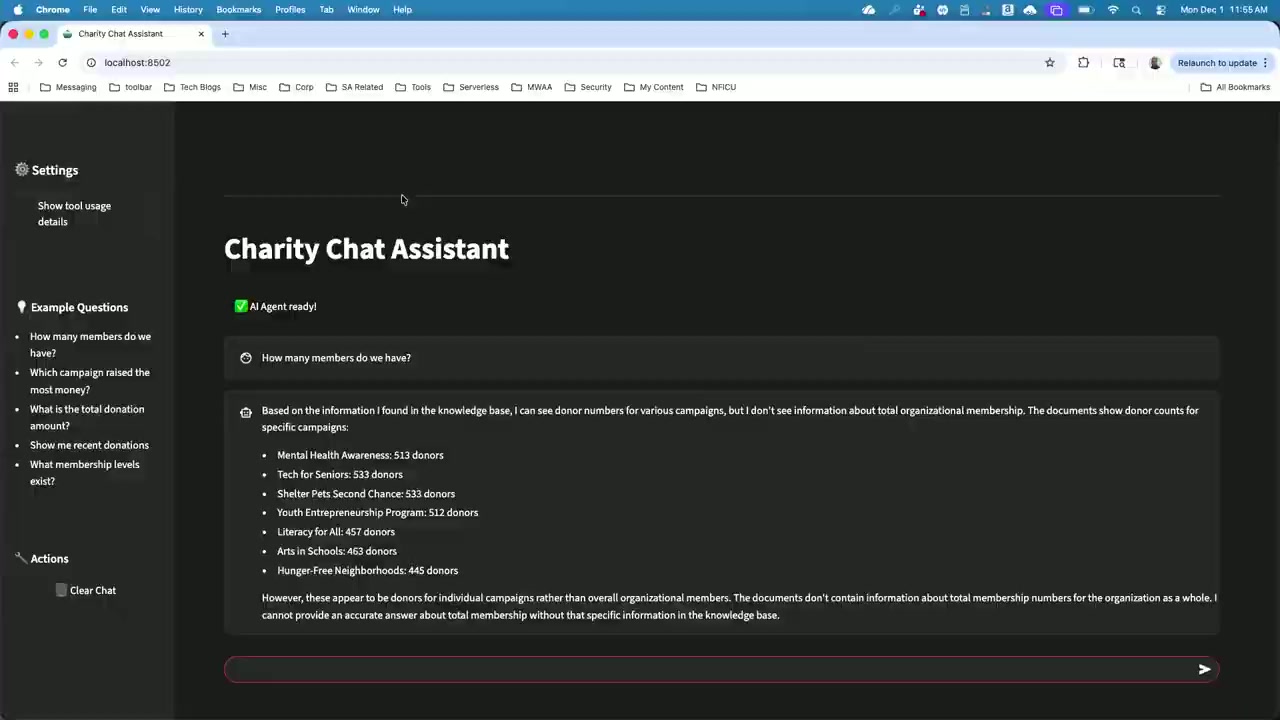
Task: Open the apps grid in the bookmarks bar
Action: coord(13,87)
